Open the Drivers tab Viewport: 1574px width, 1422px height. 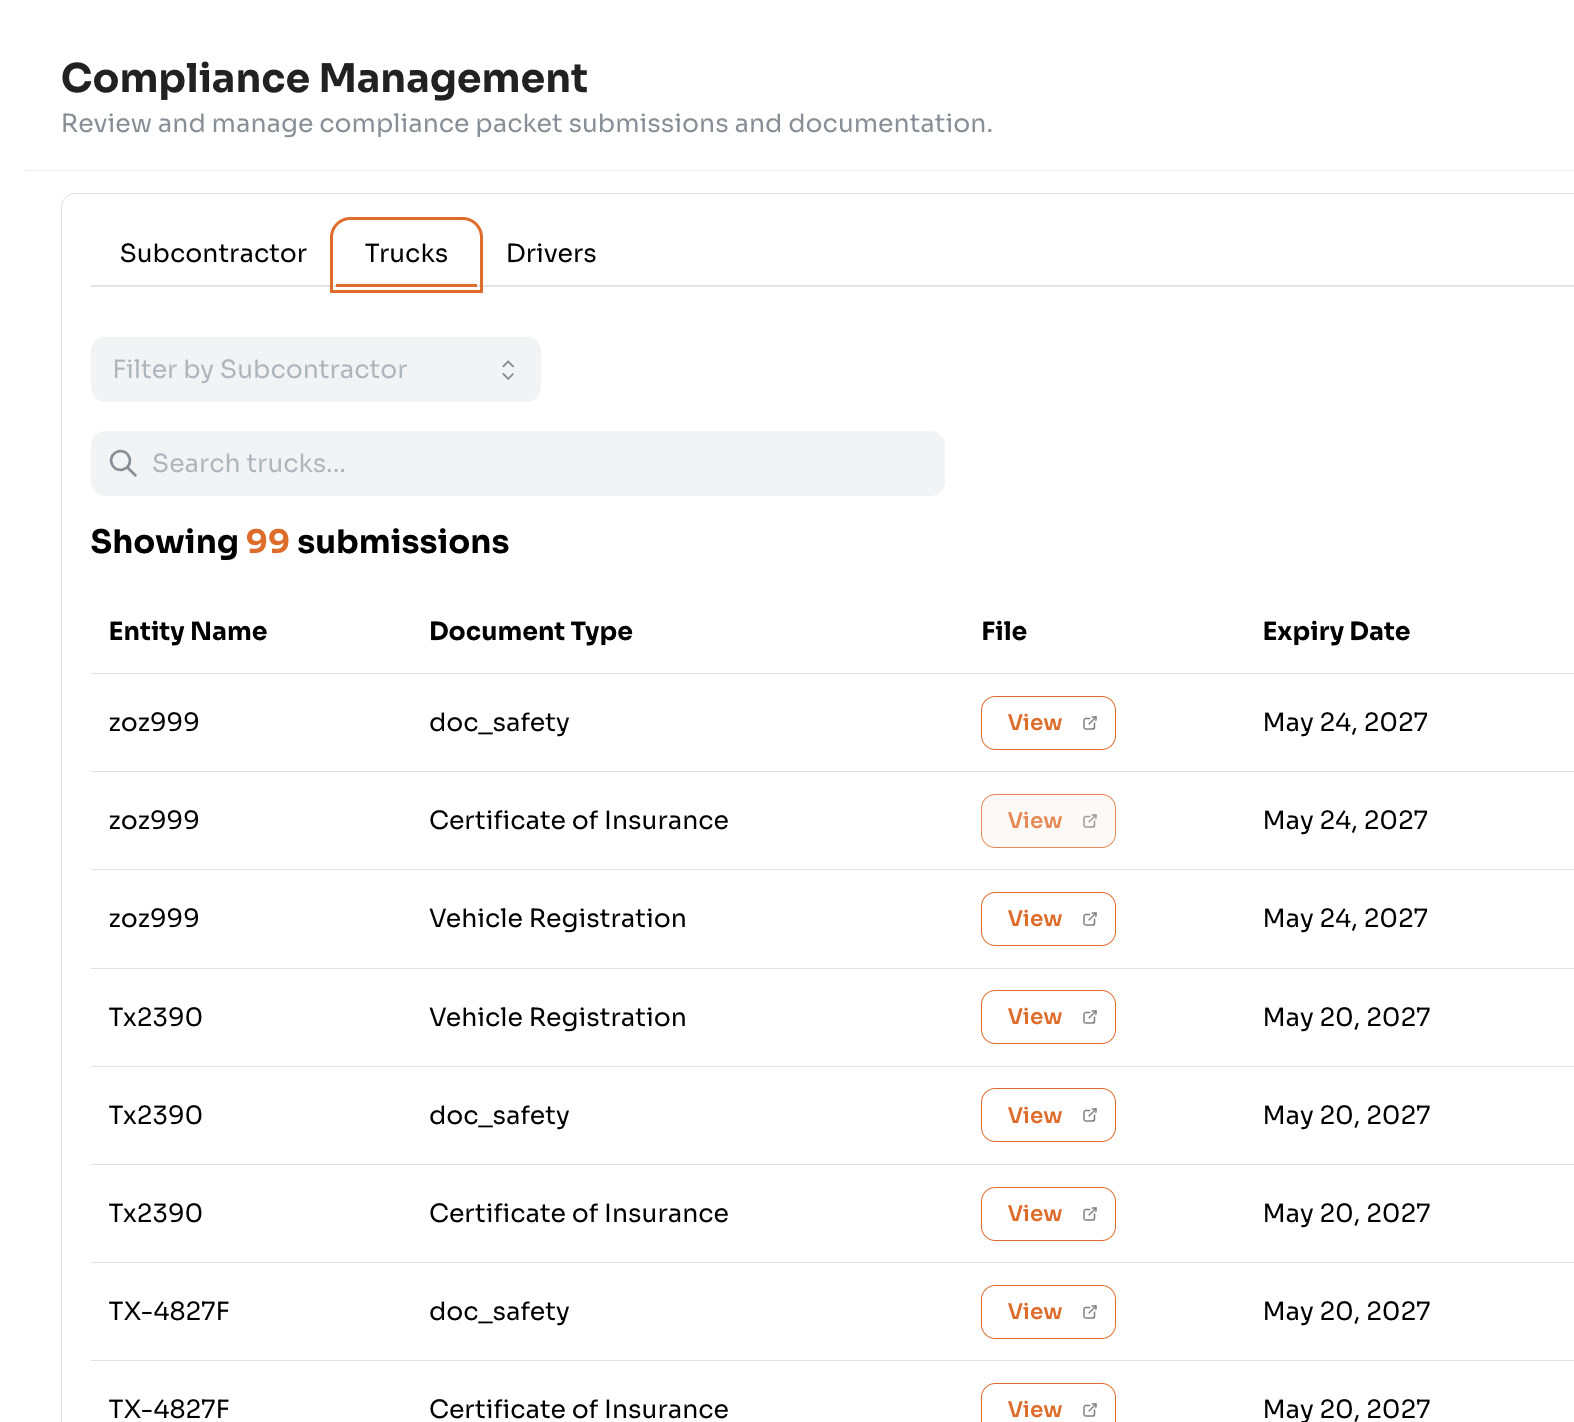[x=551, y=253]
